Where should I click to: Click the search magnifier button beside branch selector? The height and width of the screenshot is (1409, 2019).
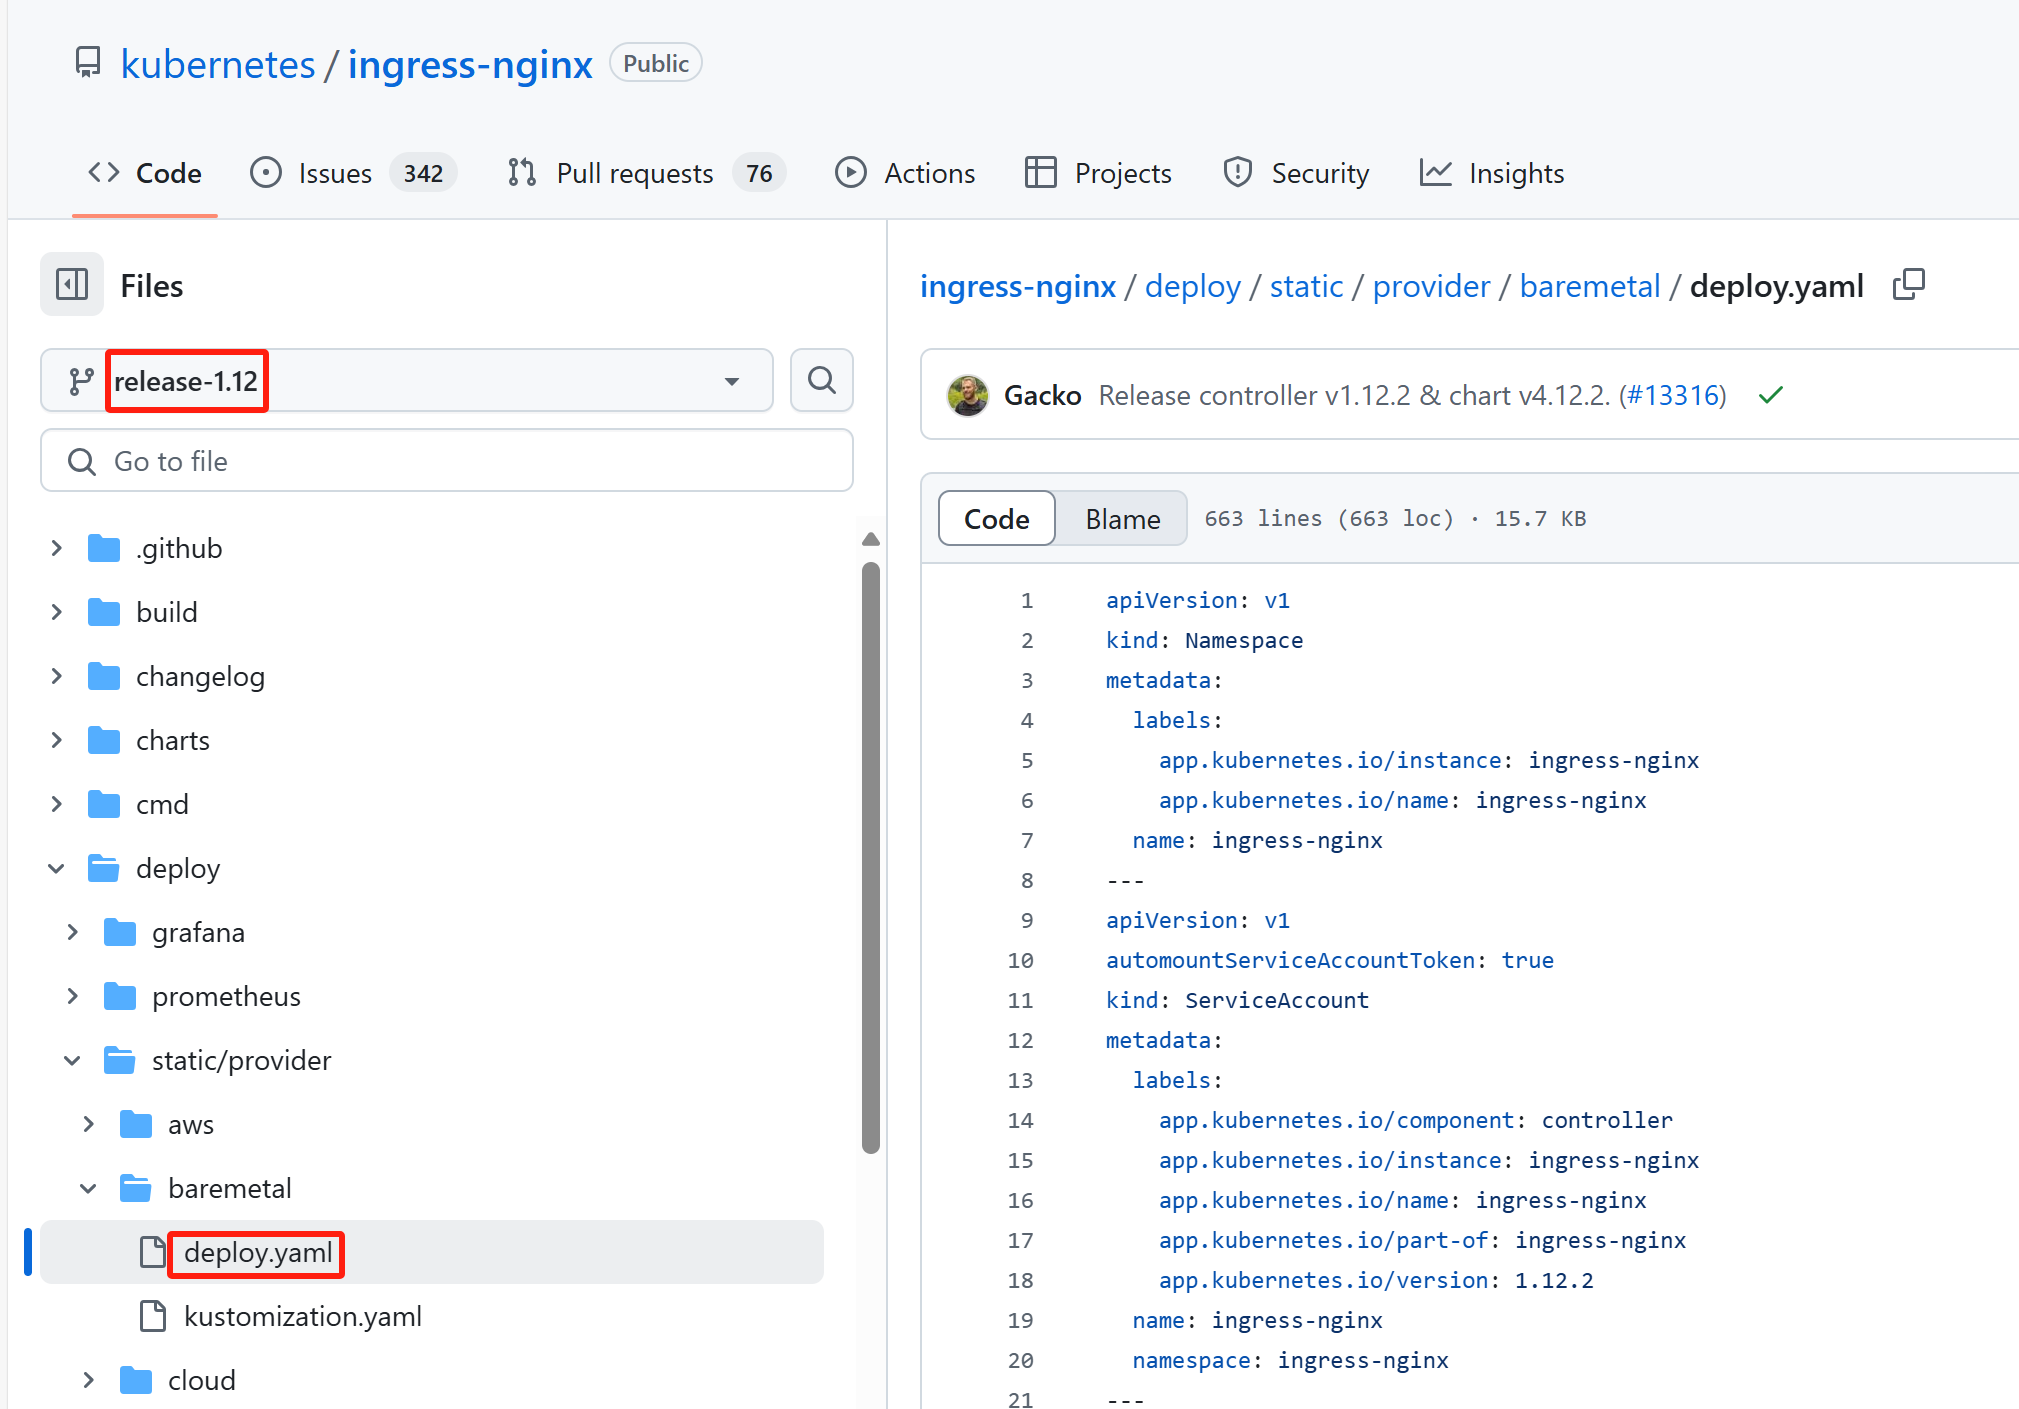(821, 380)
